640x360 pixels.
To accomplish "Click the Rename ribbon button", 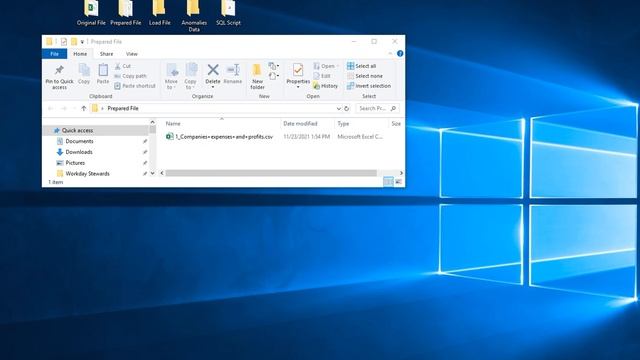I will (x=233, y=74).
